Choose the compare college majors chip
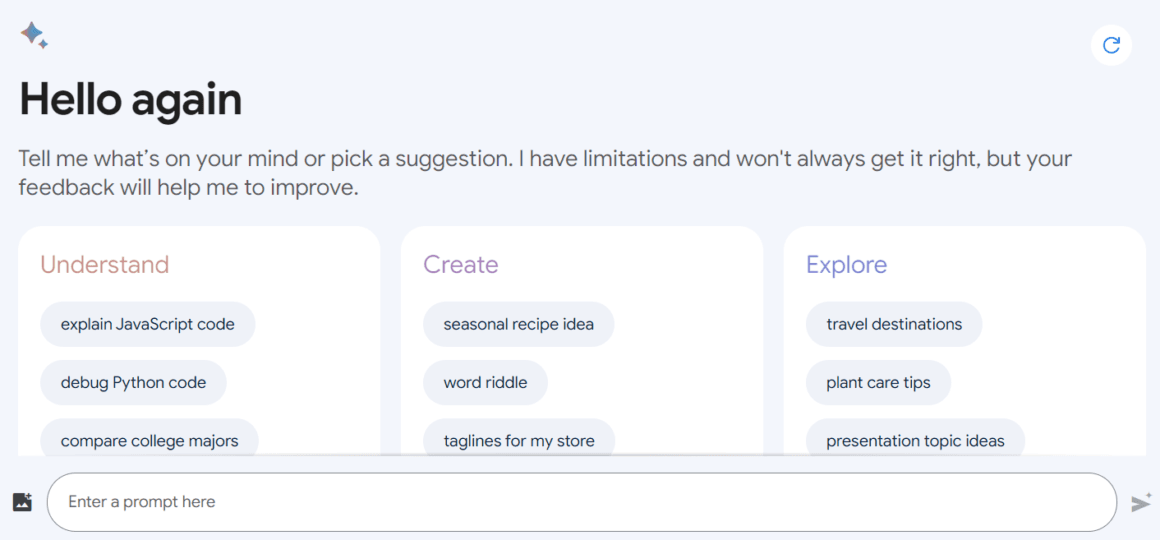 click(x=149, y=438)
